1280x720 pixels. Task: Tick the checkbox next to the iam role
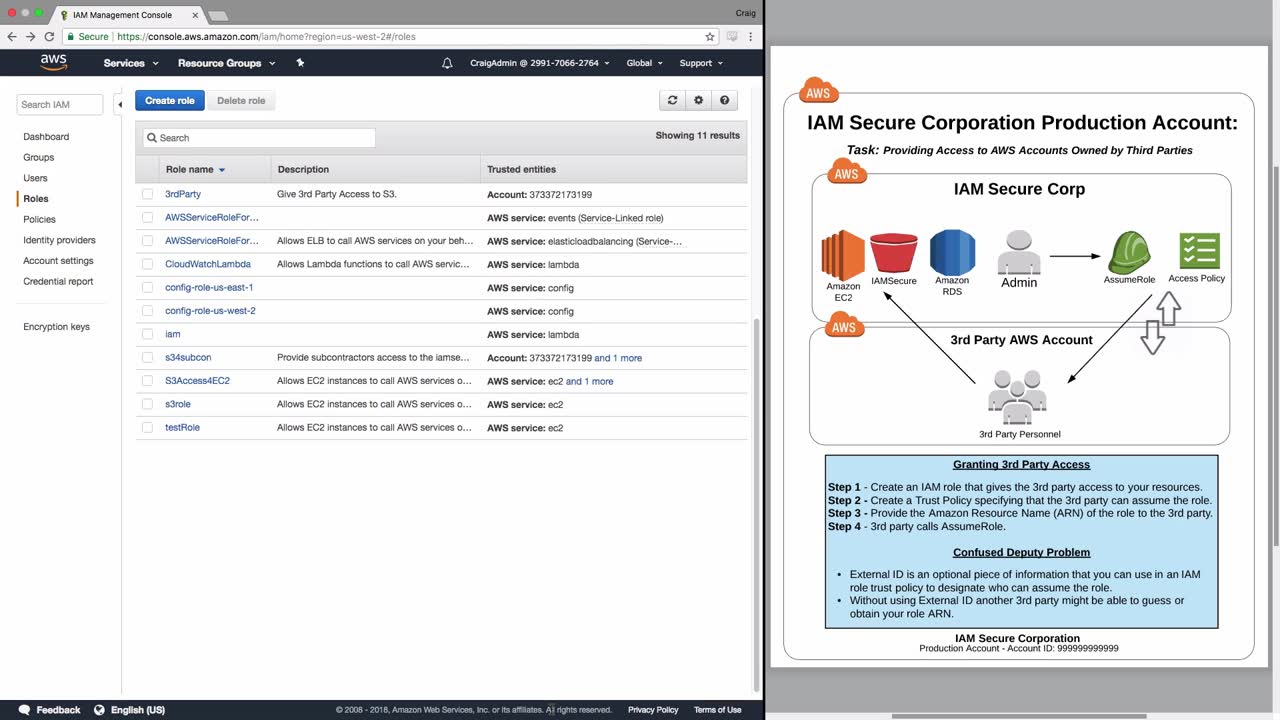tap(148, 334)
